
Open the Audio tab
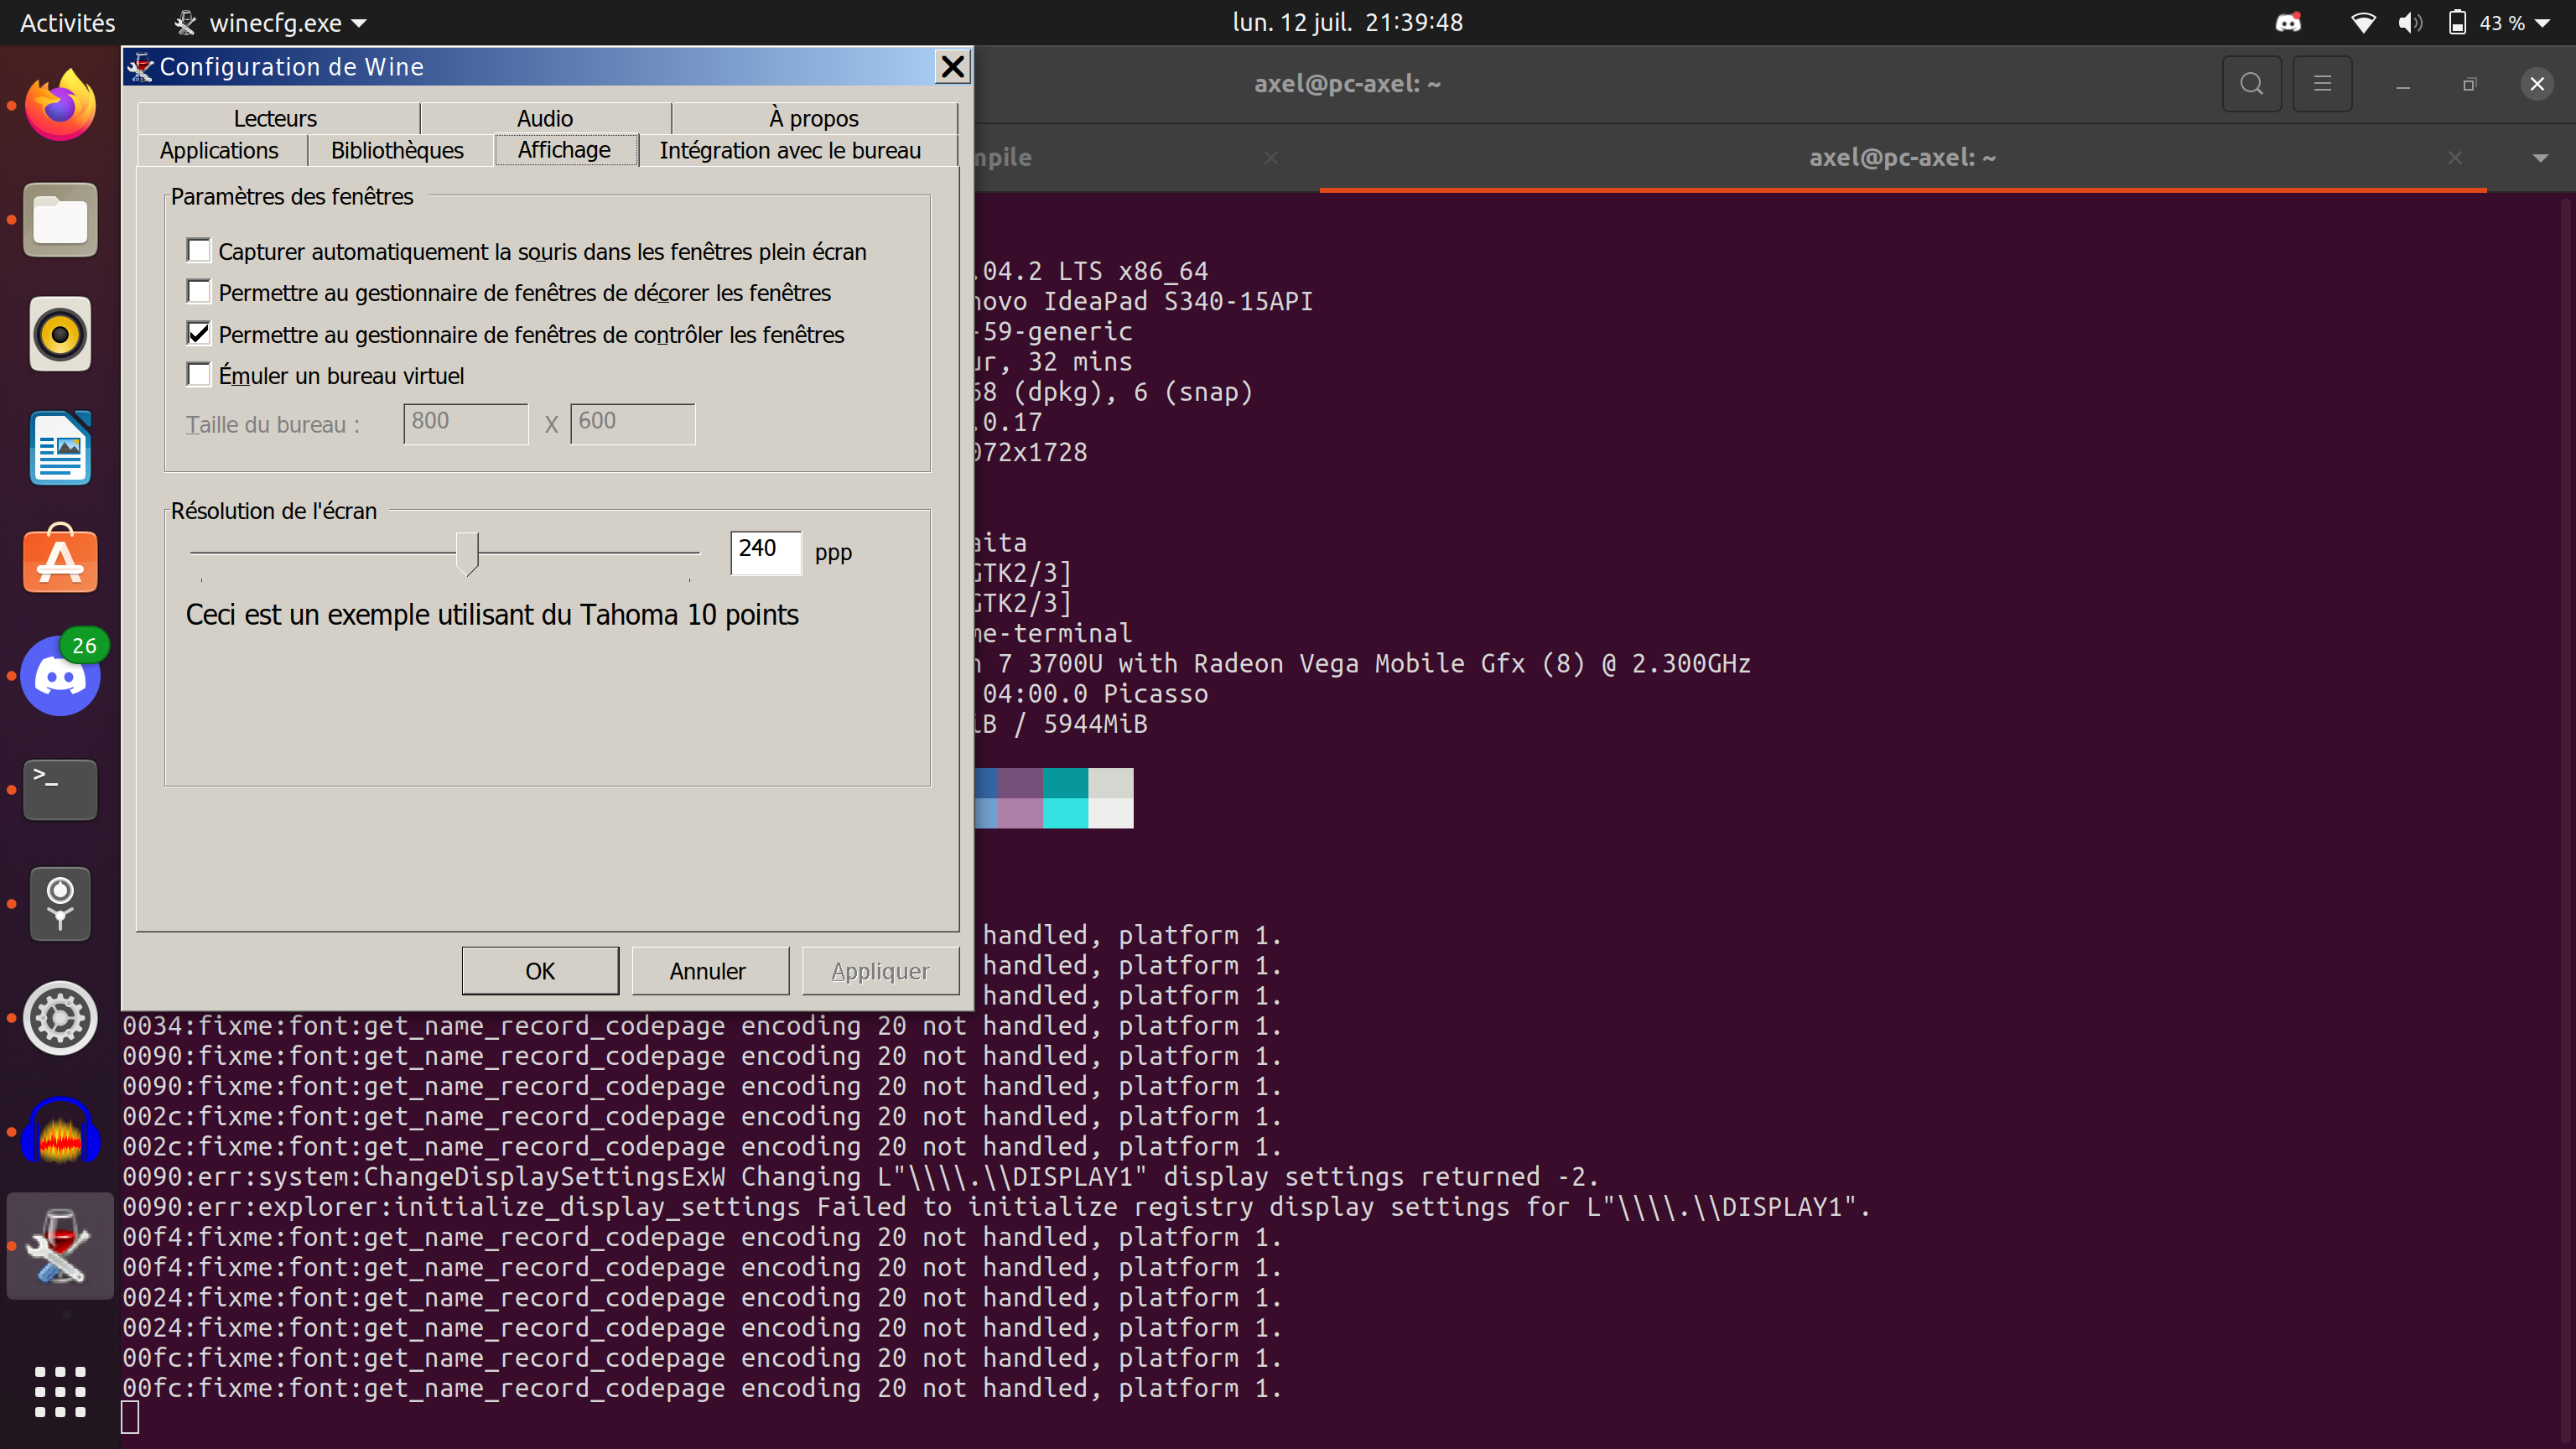click(545, 118)
